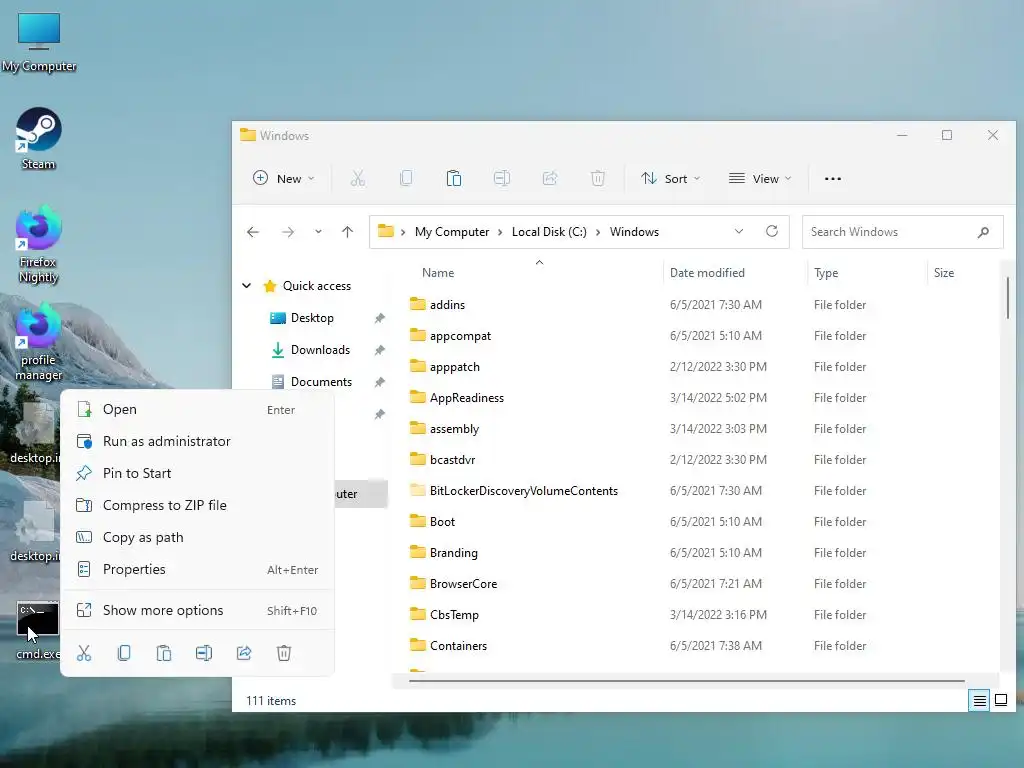Open the View dropdown
Screen dimensions: 1024x768
tap(760, 178)
